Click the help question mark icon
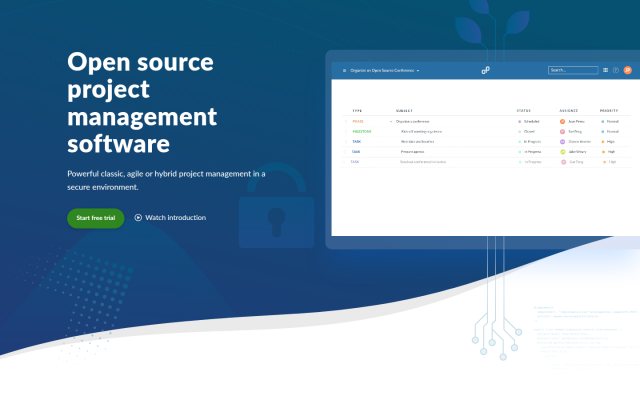640x400 pixels. point(616,70)
